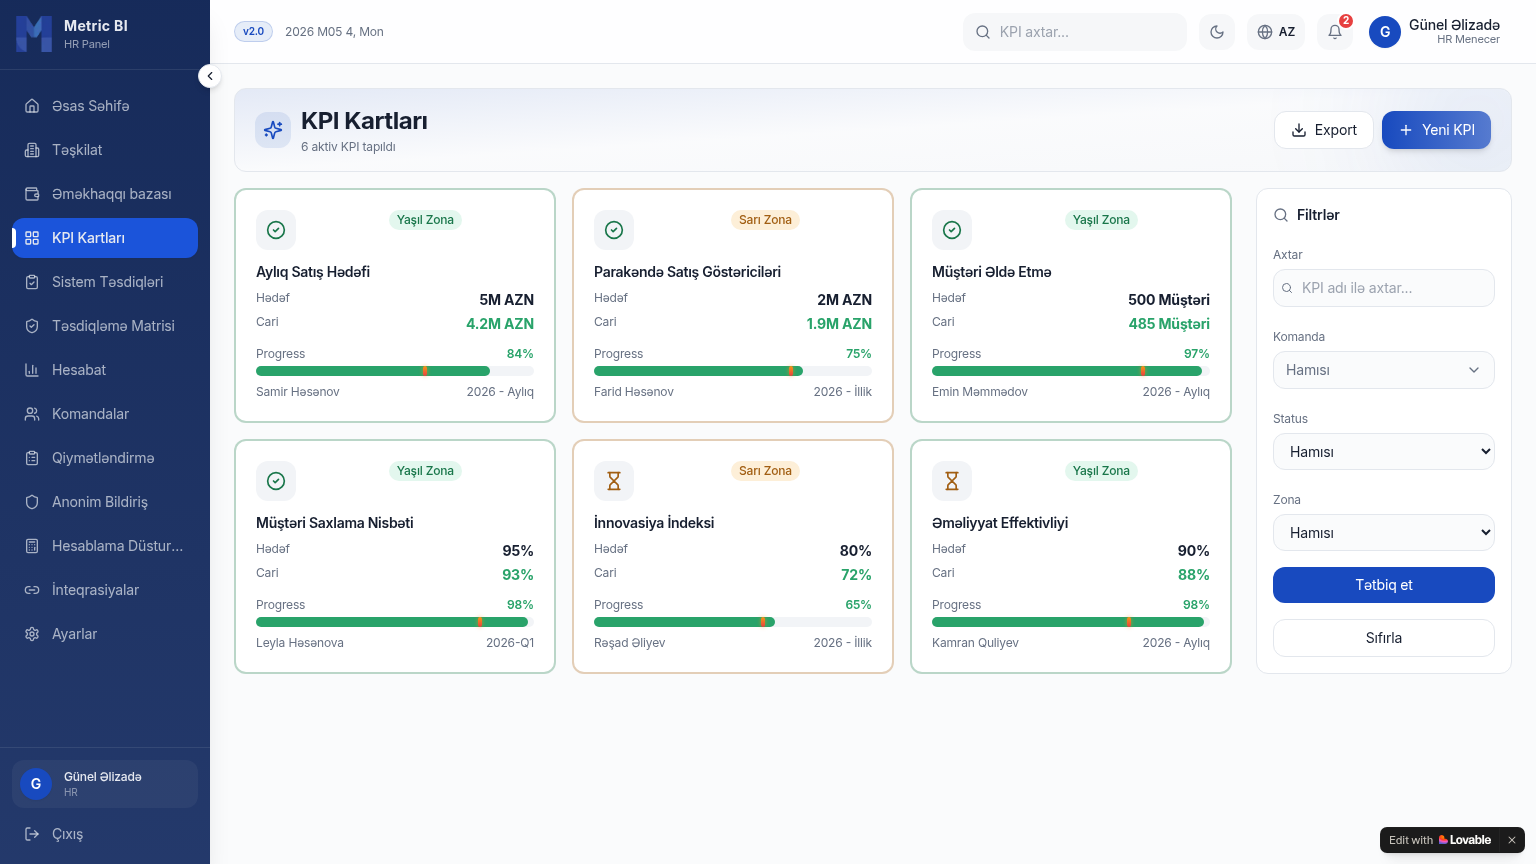Click Kamran Quliyev owner name
The image size is (1536, 864).
(975, 643)
